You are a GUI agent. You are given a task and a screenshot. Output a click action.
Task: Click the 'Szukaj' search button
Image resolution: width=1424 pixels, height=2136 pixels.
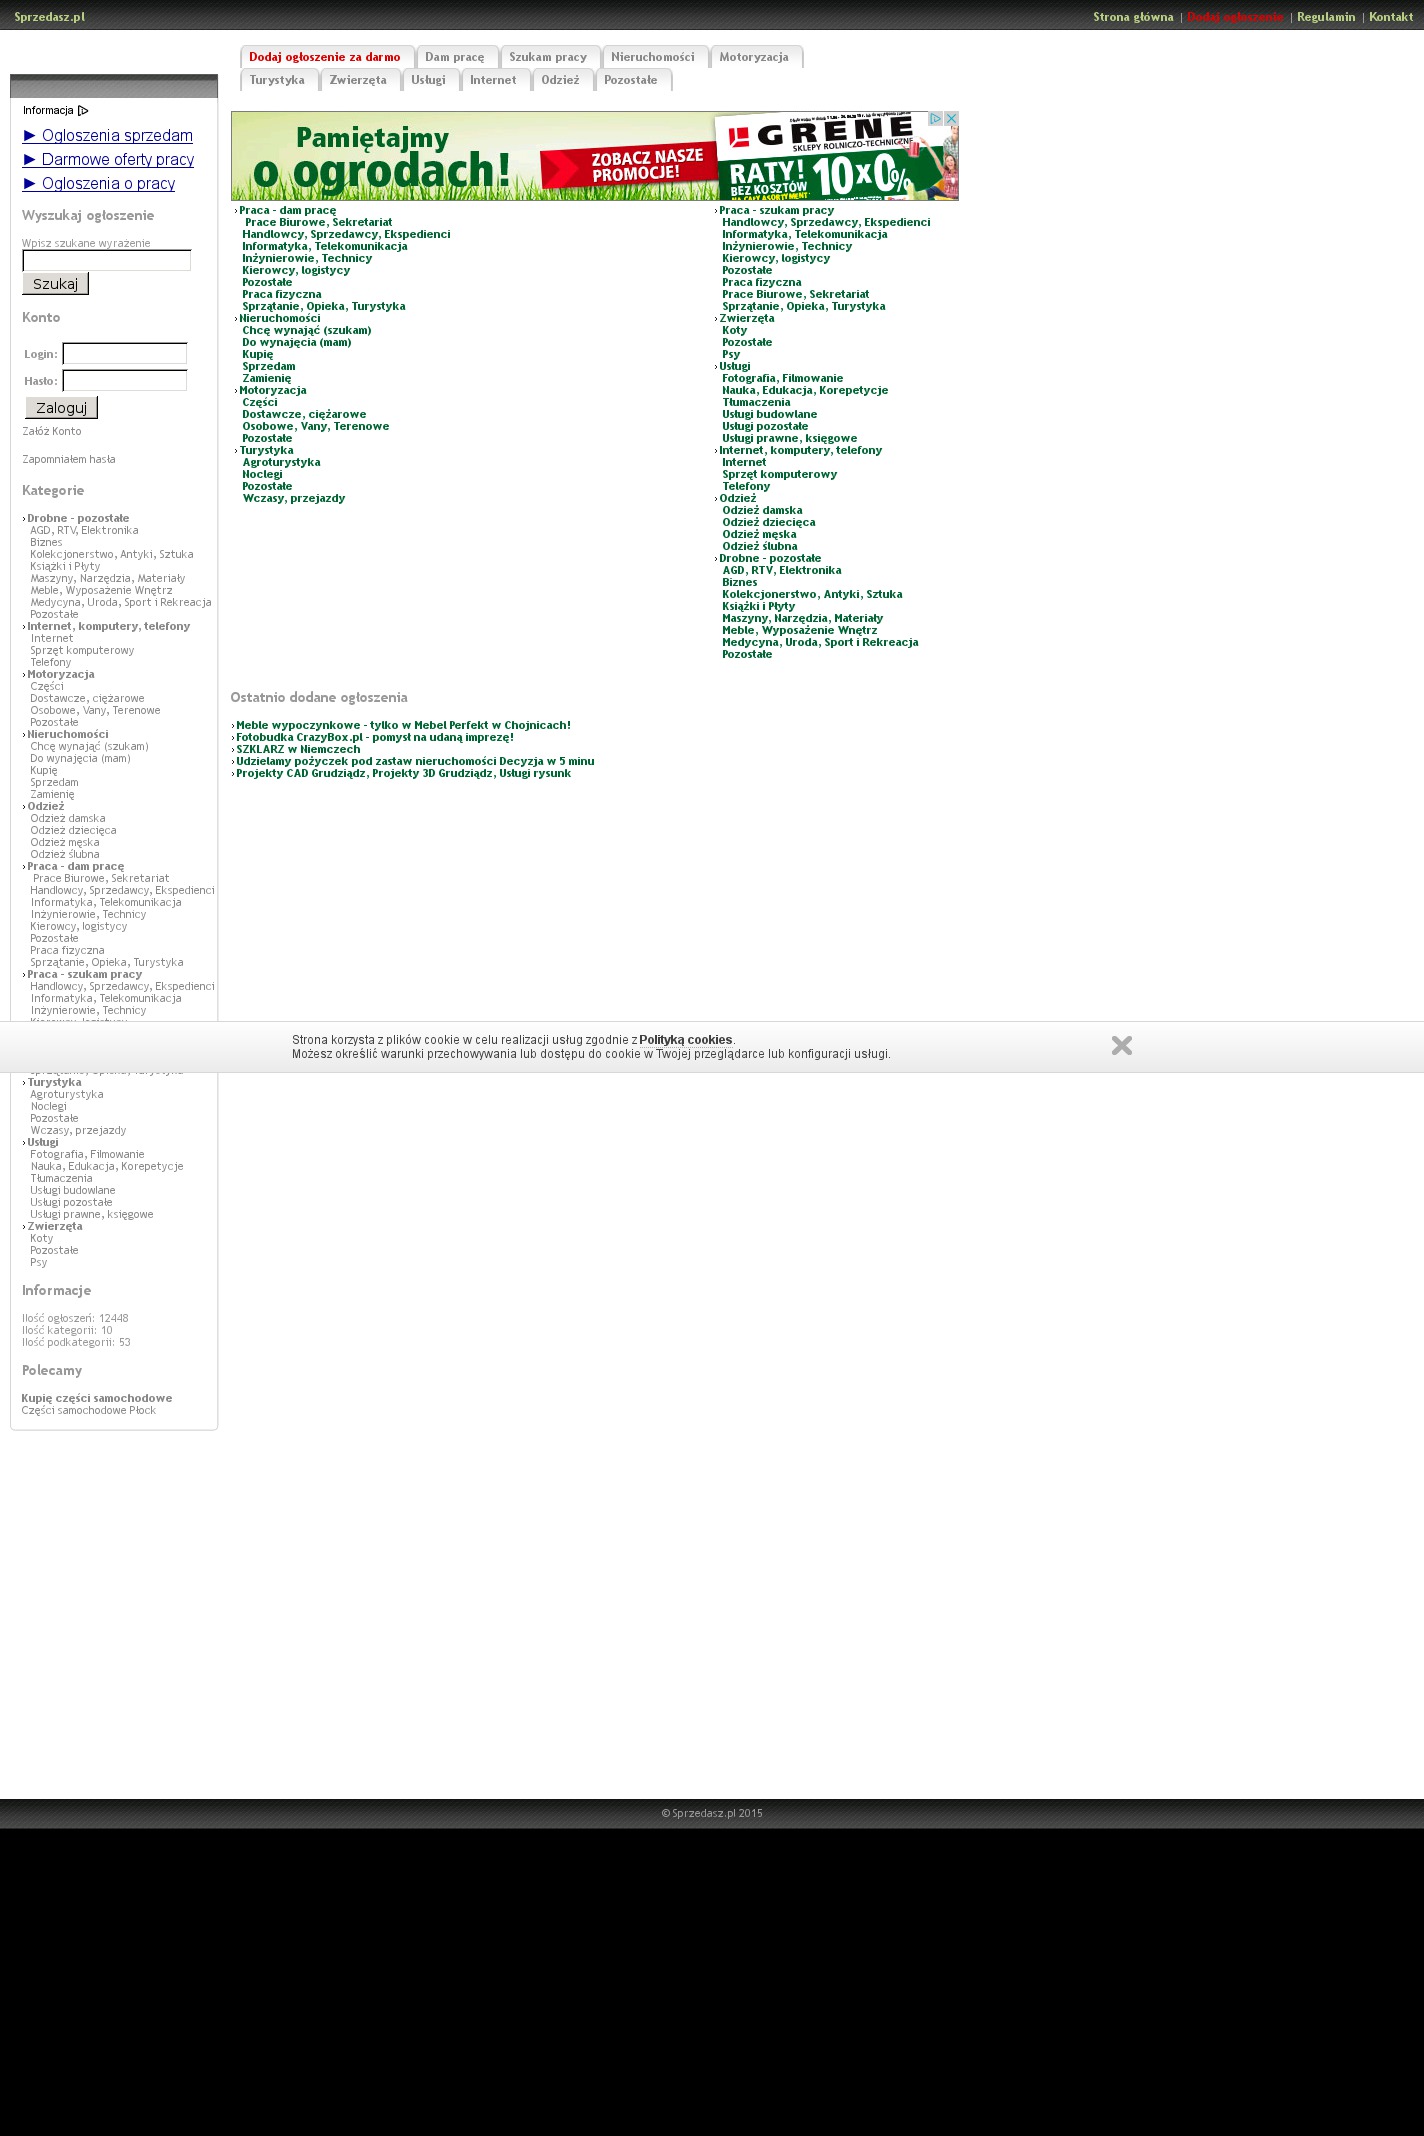tap(55, 284)
